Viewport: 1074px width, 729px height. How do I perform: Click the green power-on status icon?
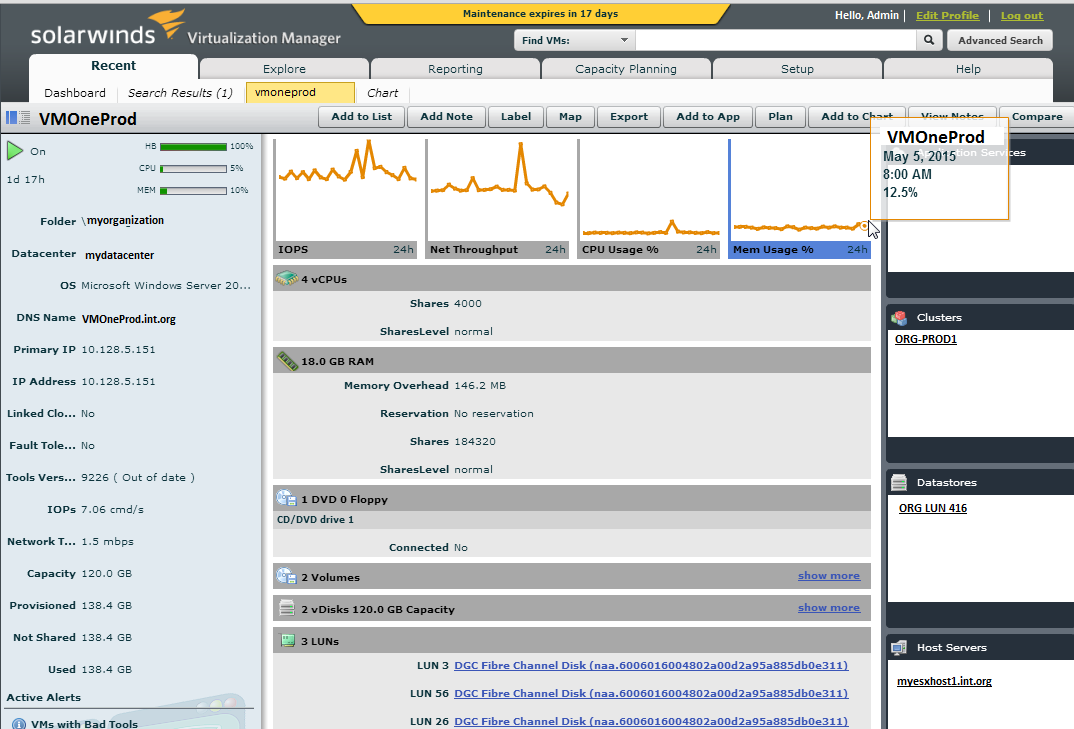15,151
